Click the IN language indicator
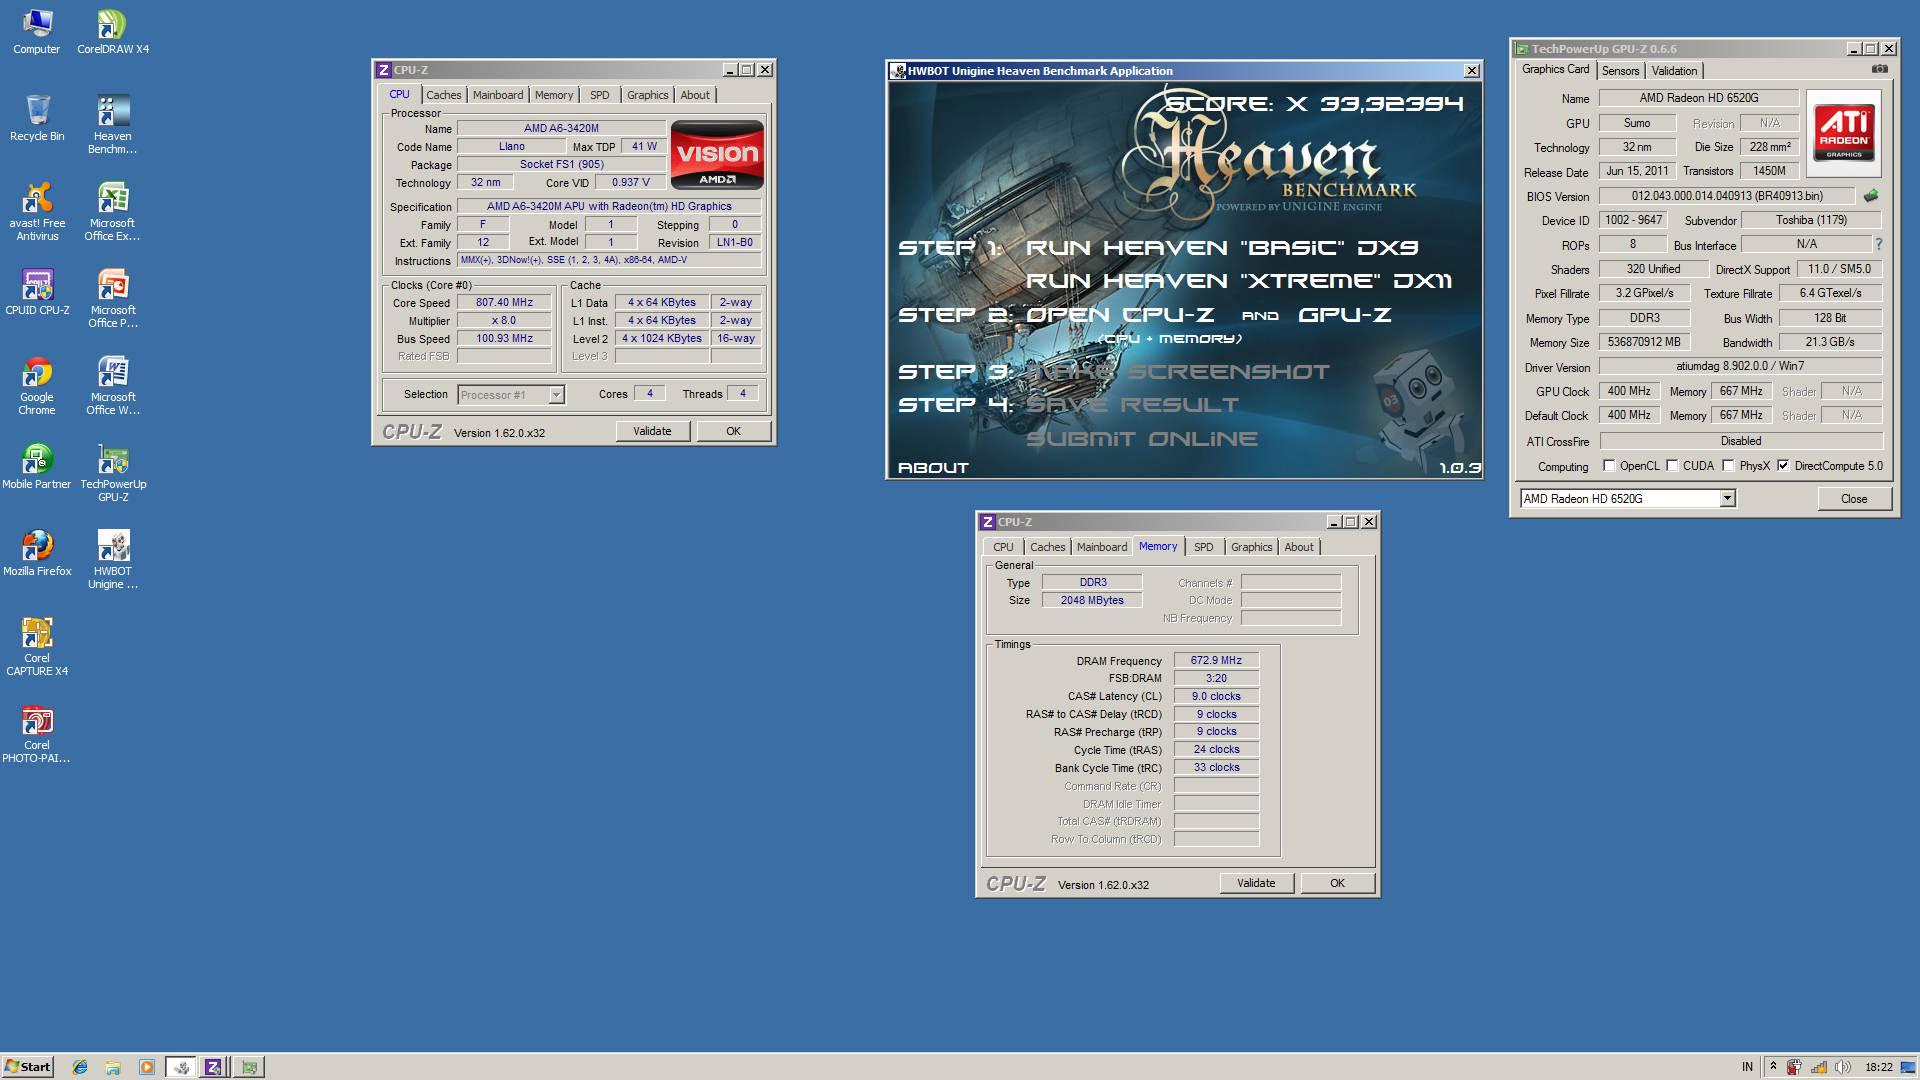This screenshot has width=1920, height=1080. pyautogui.click(x=1747, y=1067)
